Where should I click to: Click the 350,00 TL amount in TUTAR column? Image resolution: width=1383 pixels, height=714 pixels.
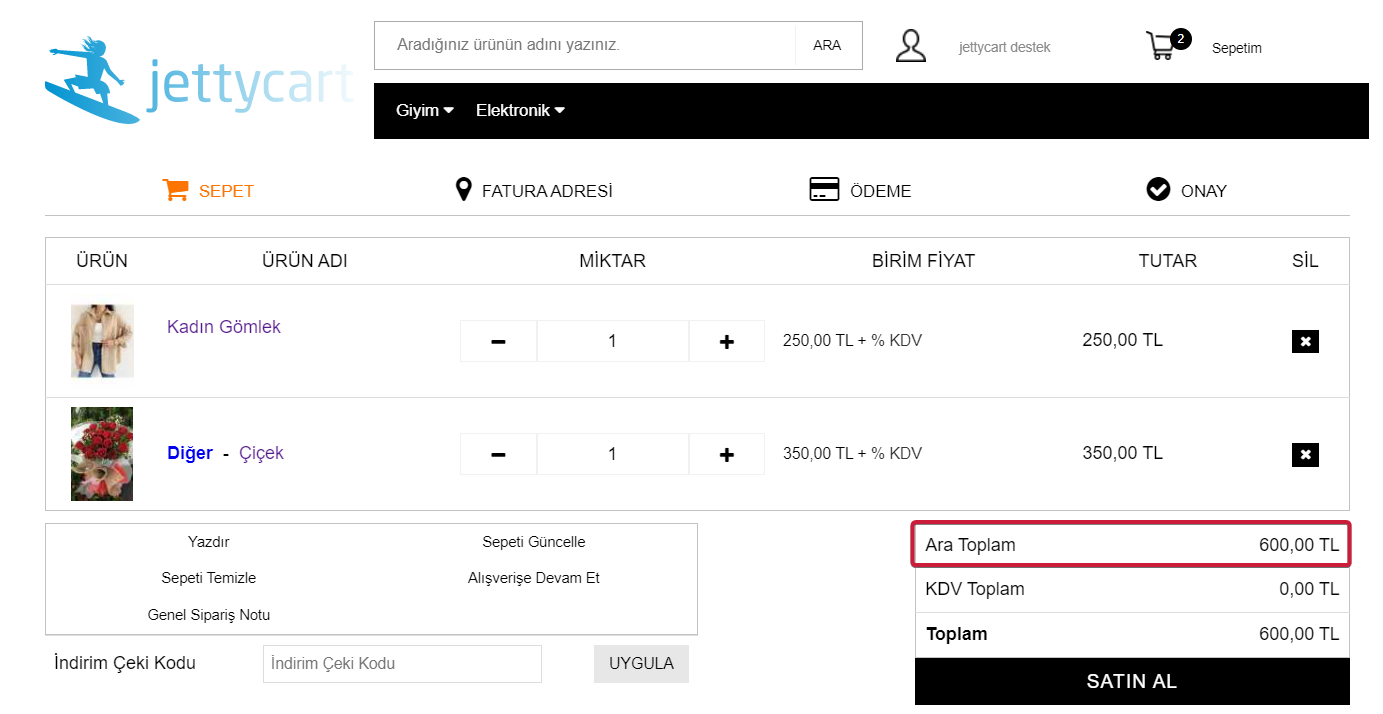(x=1122, y=453)
